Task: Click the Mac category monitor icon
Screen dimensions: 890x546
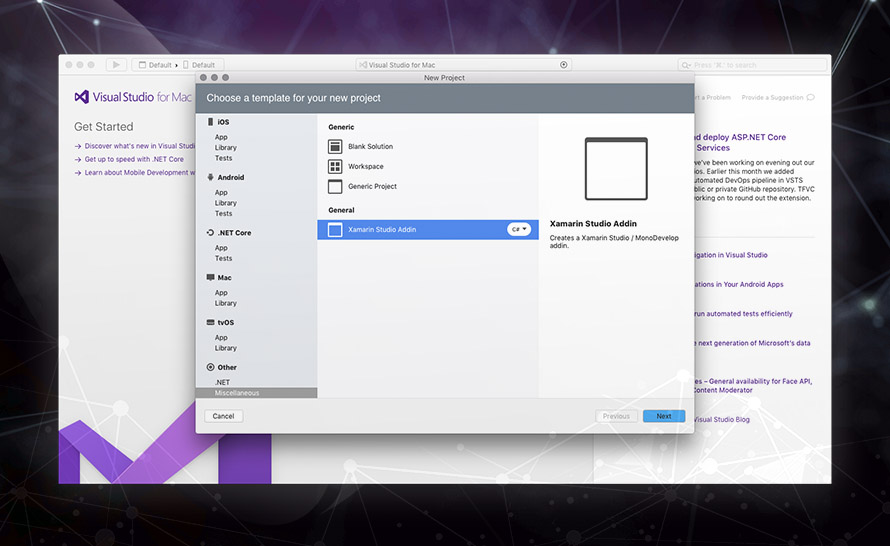Action: (211, 278)
